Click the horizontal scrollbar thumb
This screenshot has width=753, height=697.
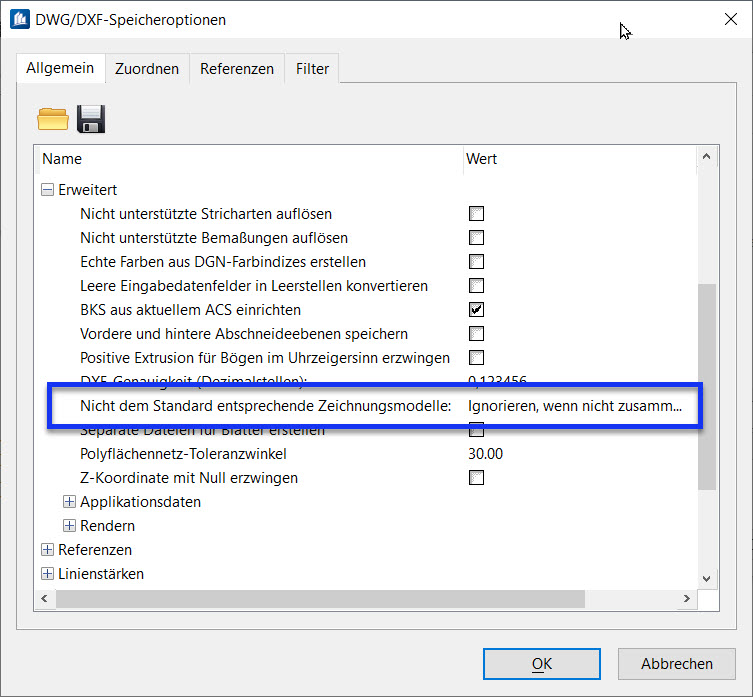tap(320, 599)
